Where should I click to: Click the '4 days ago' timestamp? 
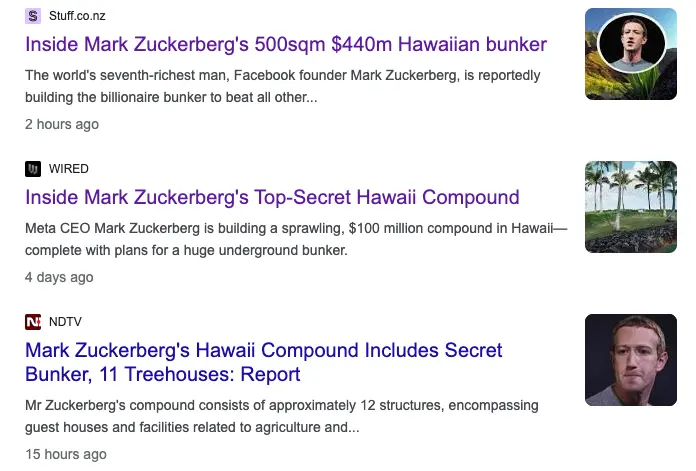(x=59, y=277)
